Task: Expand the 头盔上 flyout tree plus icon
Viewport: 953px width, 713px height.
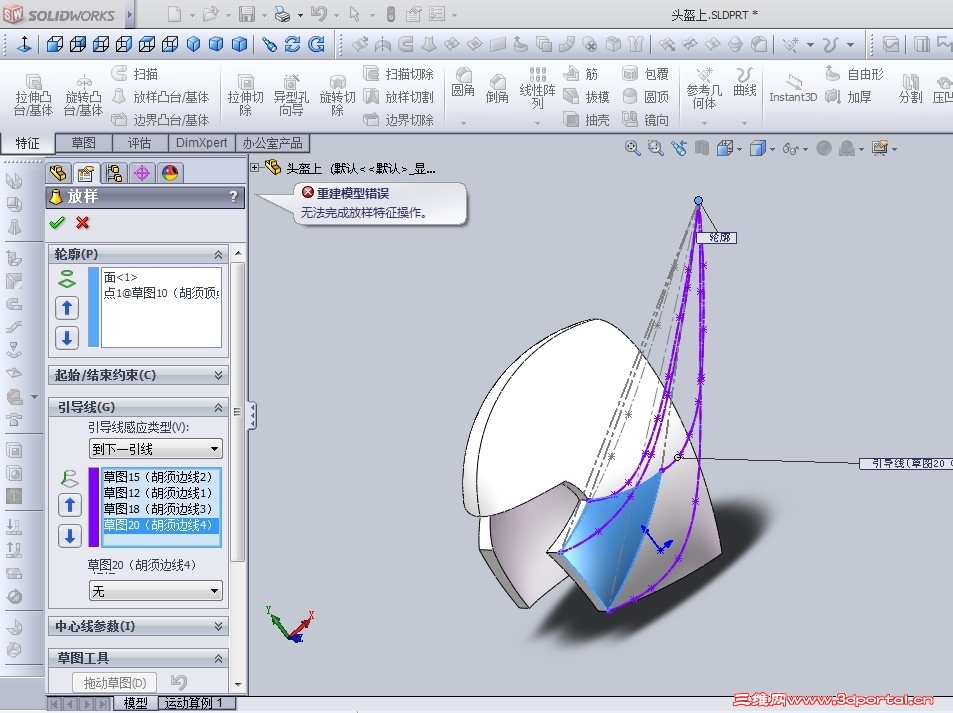Action: click(254, 167)
